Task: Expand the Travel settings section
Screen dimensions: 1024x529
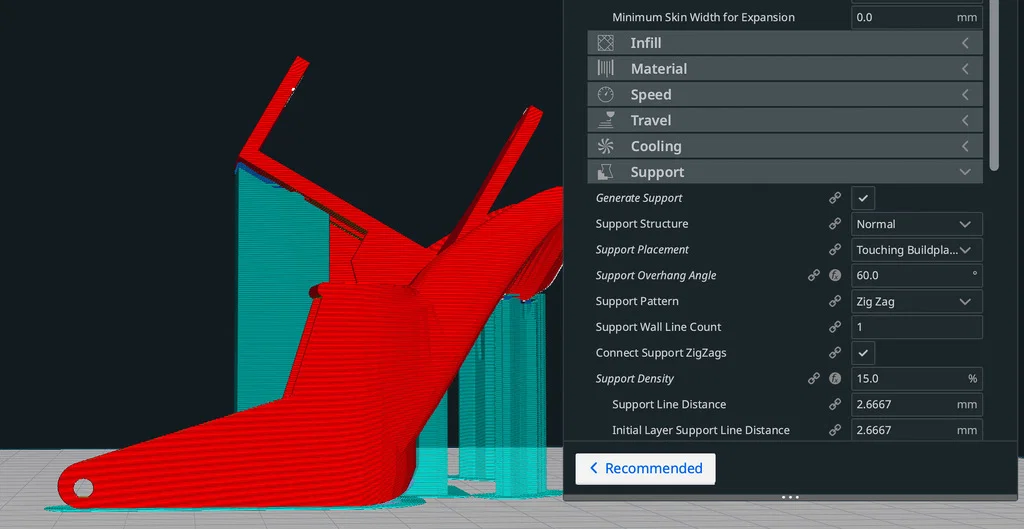Action: click(785, 120)
